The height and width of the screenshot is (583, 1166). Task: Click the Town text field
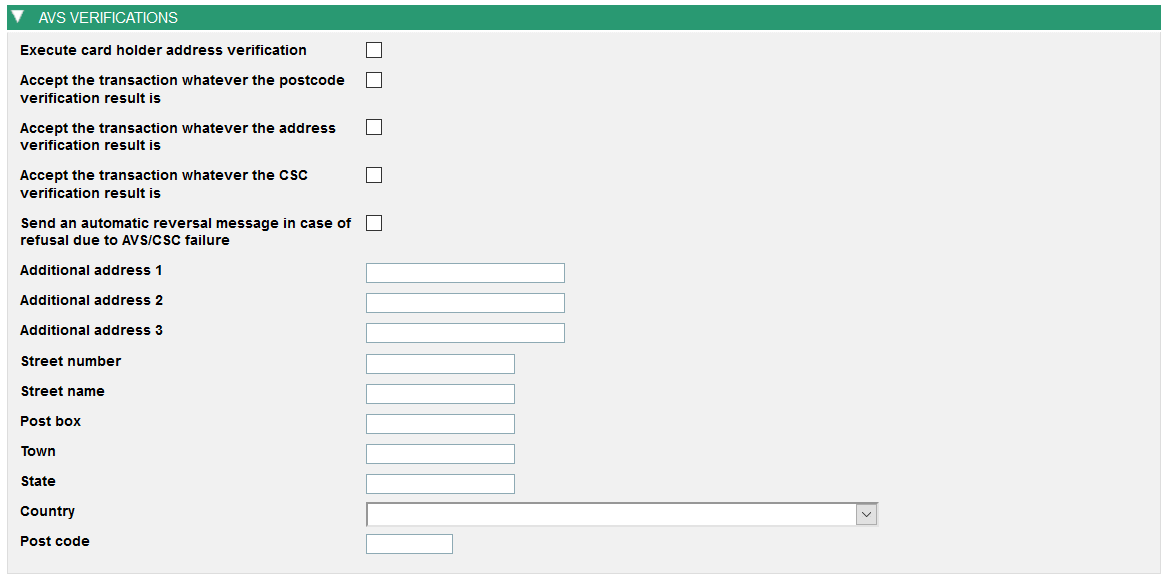point(440,453)
